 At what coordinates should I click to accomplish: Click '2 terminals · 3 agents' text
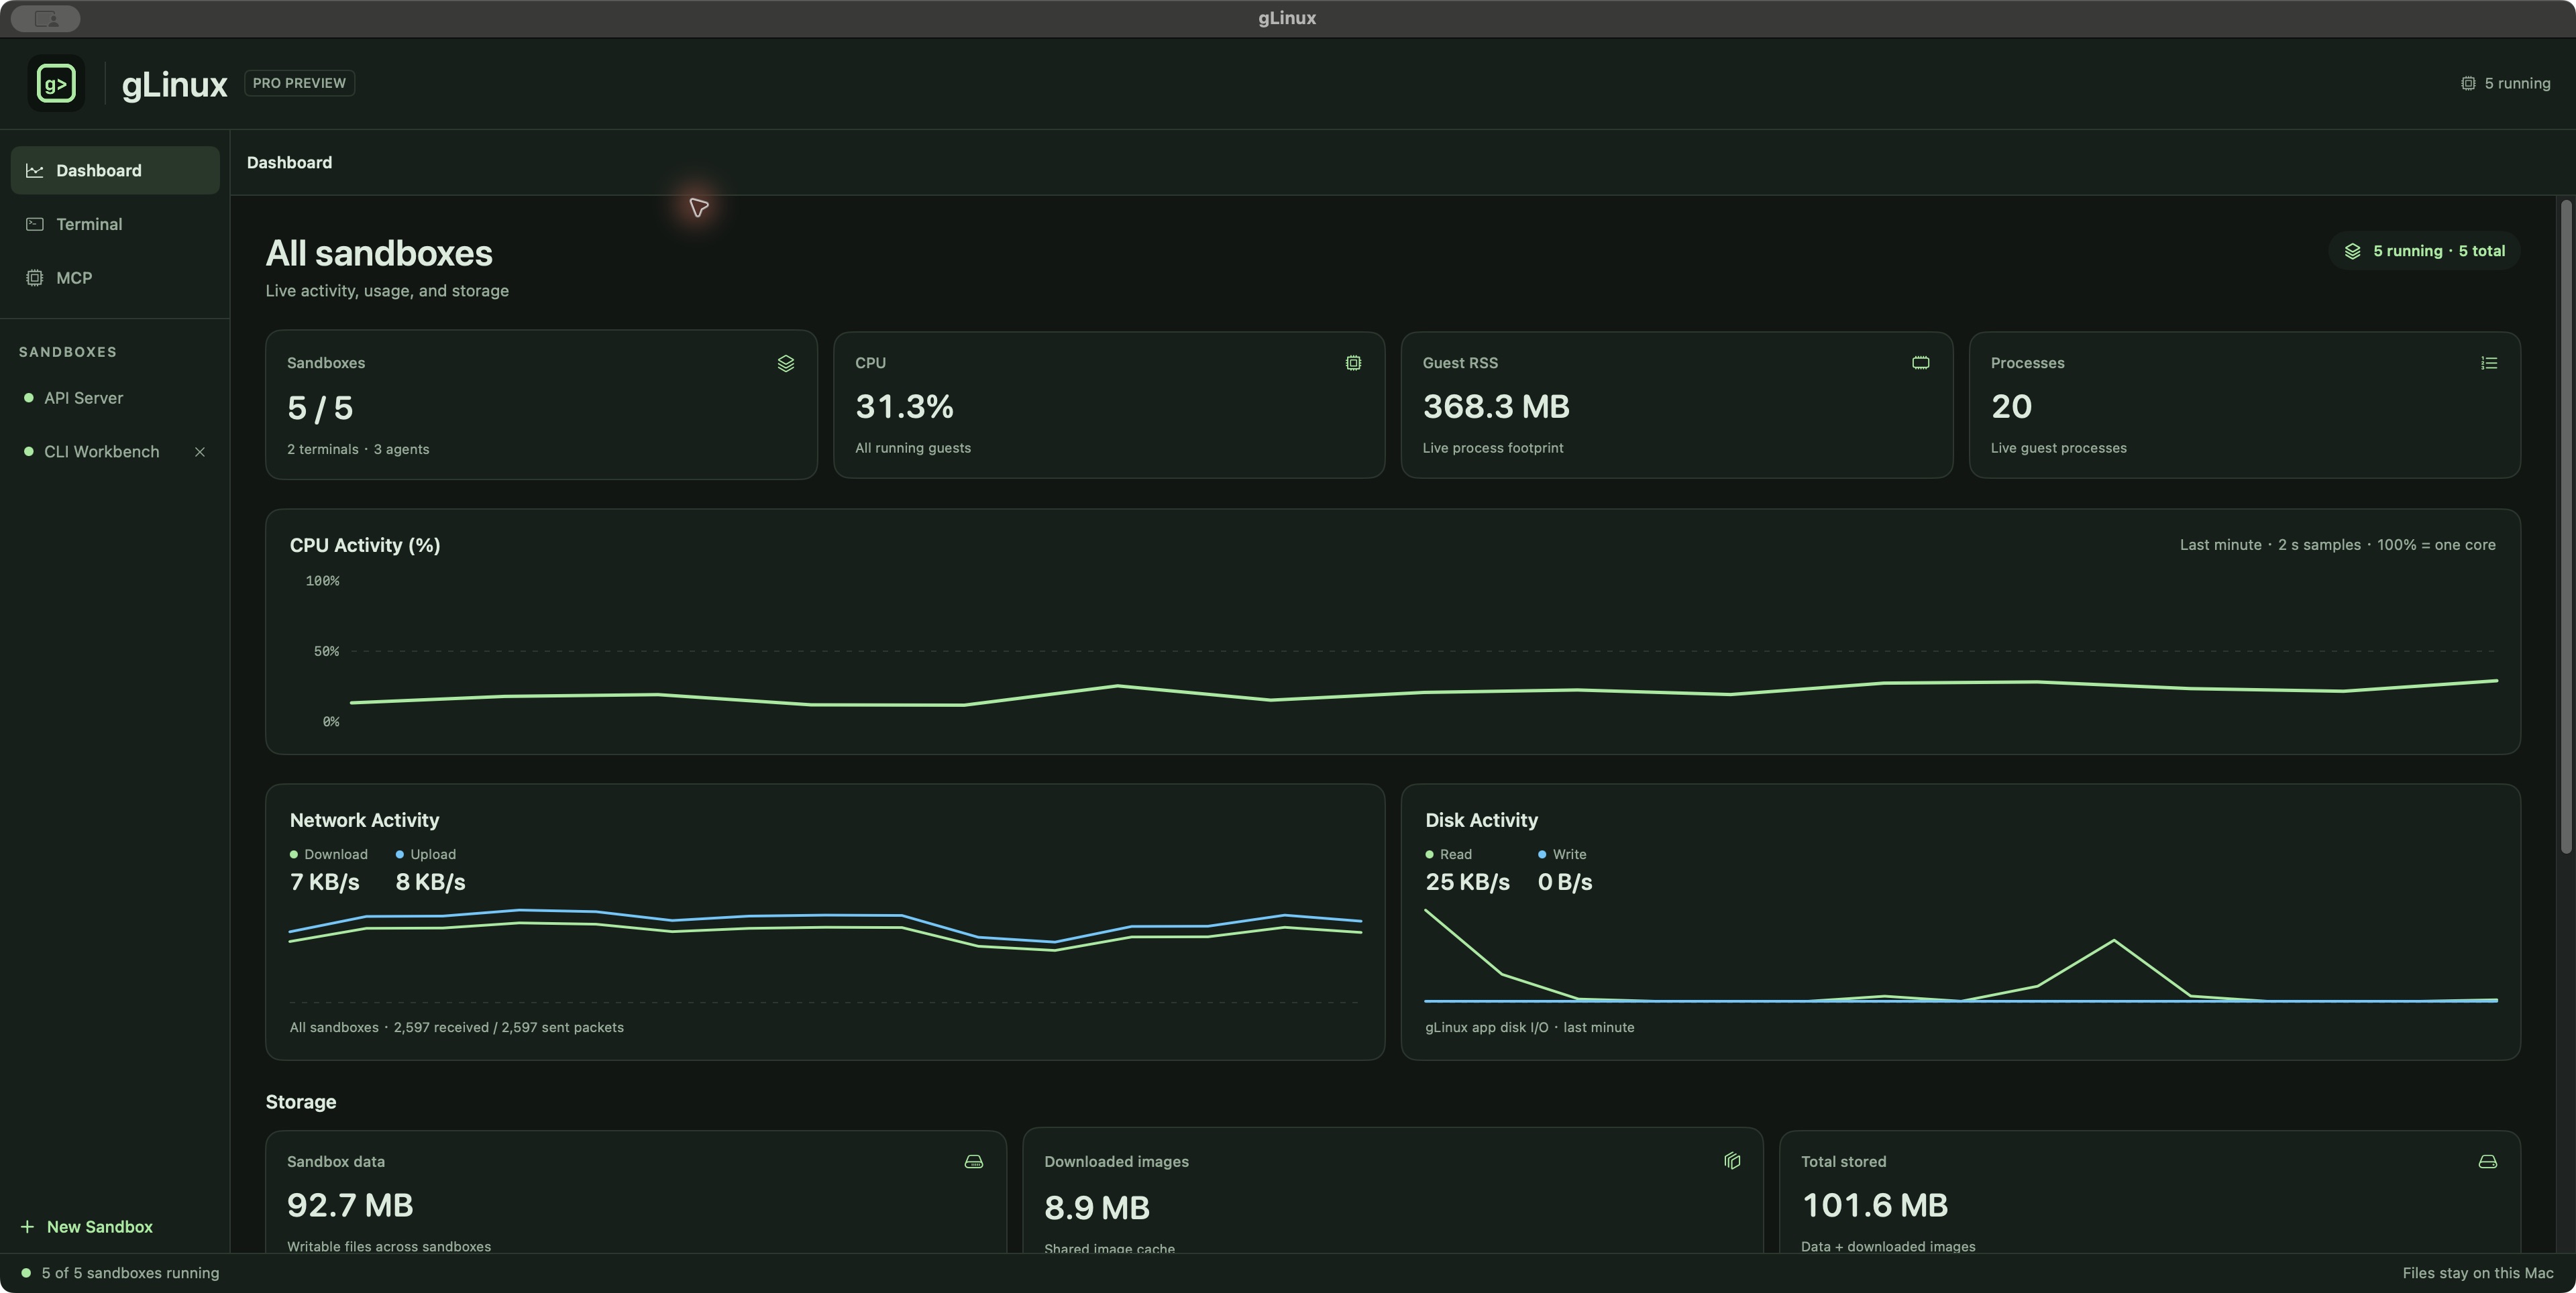358,449
